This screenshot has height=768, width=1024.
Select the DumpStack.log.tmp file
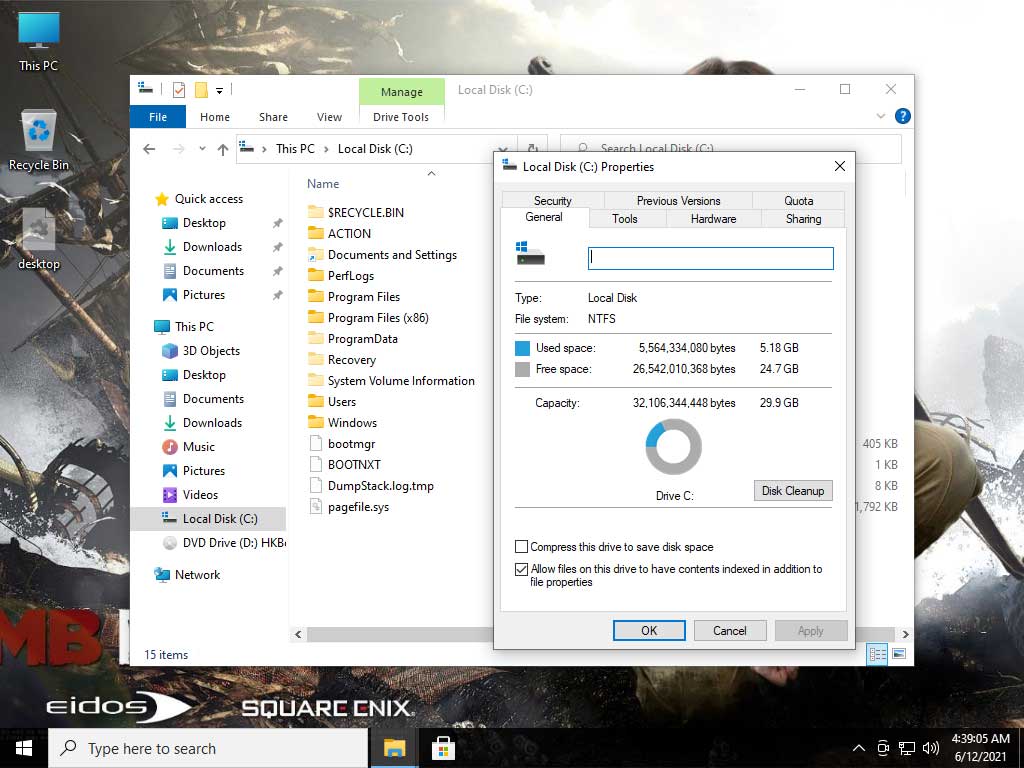tap(381, 485)
